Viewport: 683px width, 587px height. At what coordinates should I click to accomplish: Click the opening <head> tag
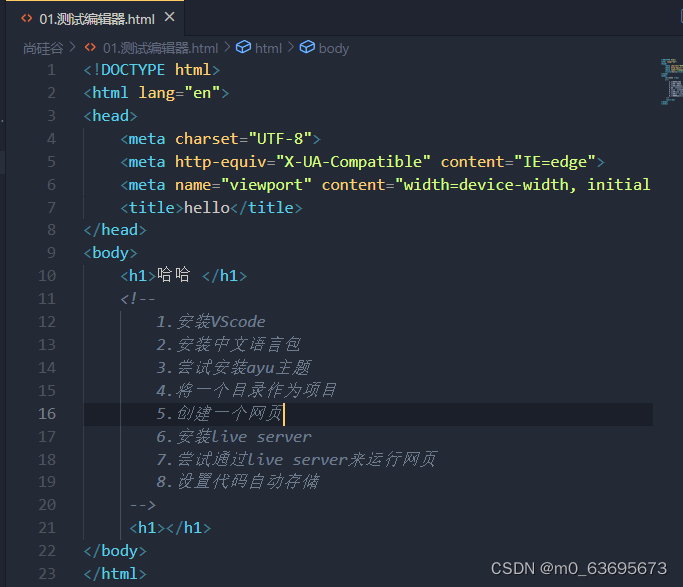tap(111, 116)
